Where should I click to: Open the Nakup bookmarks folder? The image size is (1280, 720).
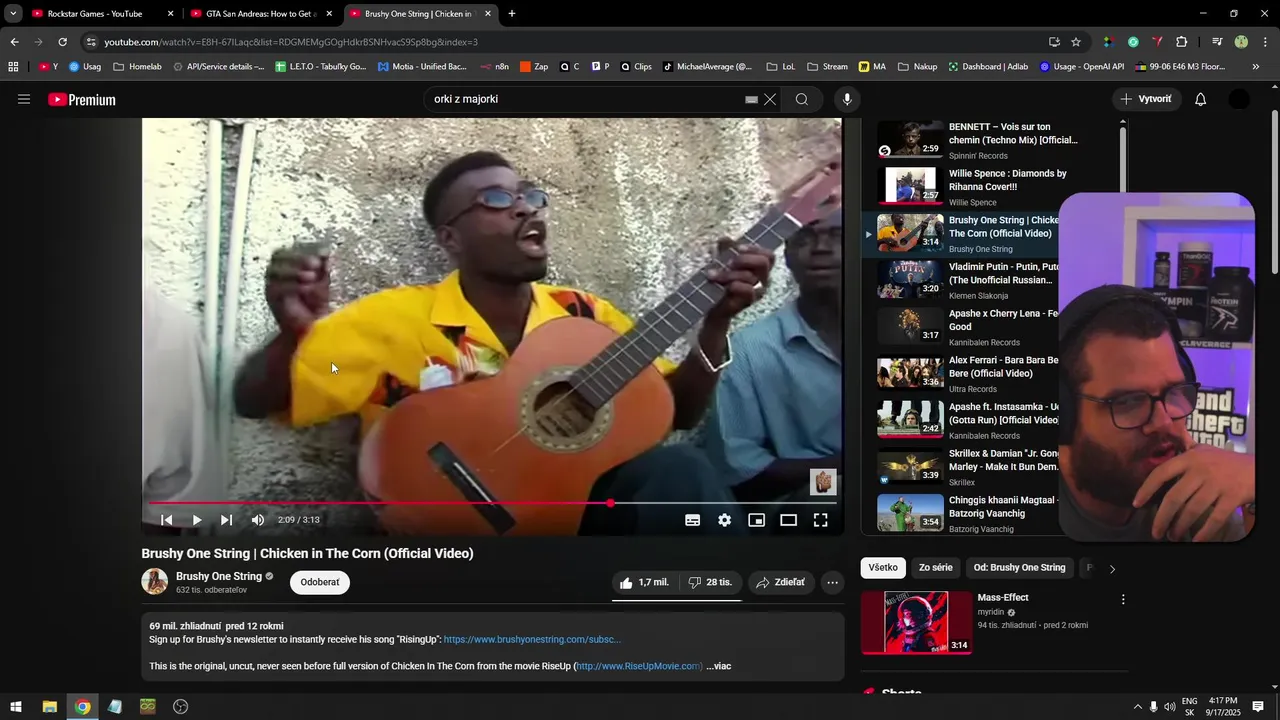pyautogui.click(x=918, y=67)
